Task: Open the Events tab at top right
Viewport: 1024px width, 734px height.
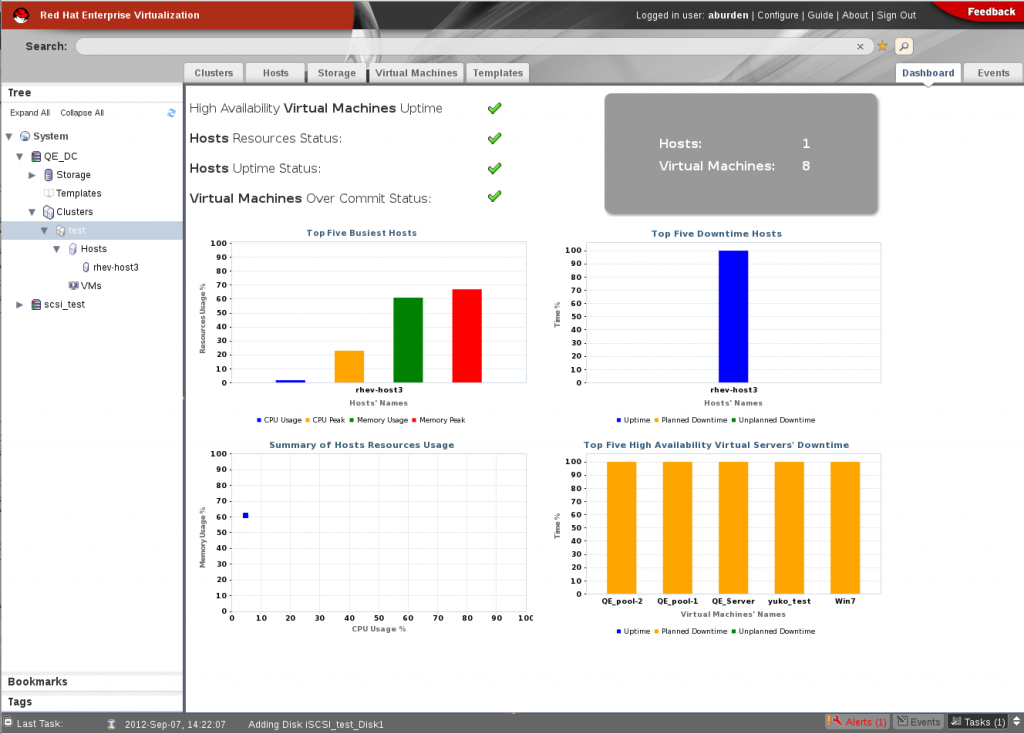Action: [x=993, y=73]
